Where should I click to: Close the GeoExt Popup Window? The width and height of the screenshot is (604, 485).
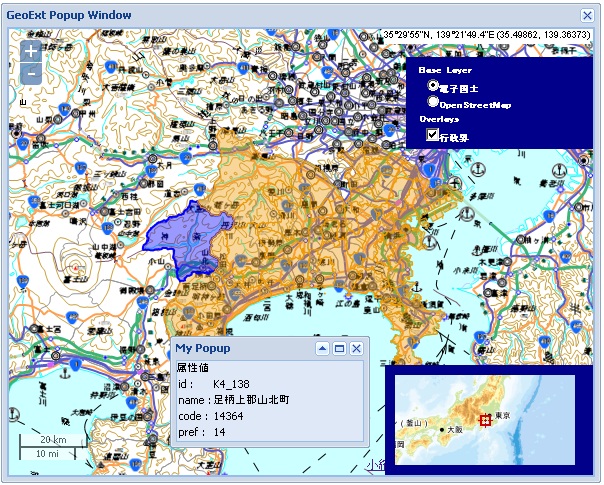click(587, 15)
